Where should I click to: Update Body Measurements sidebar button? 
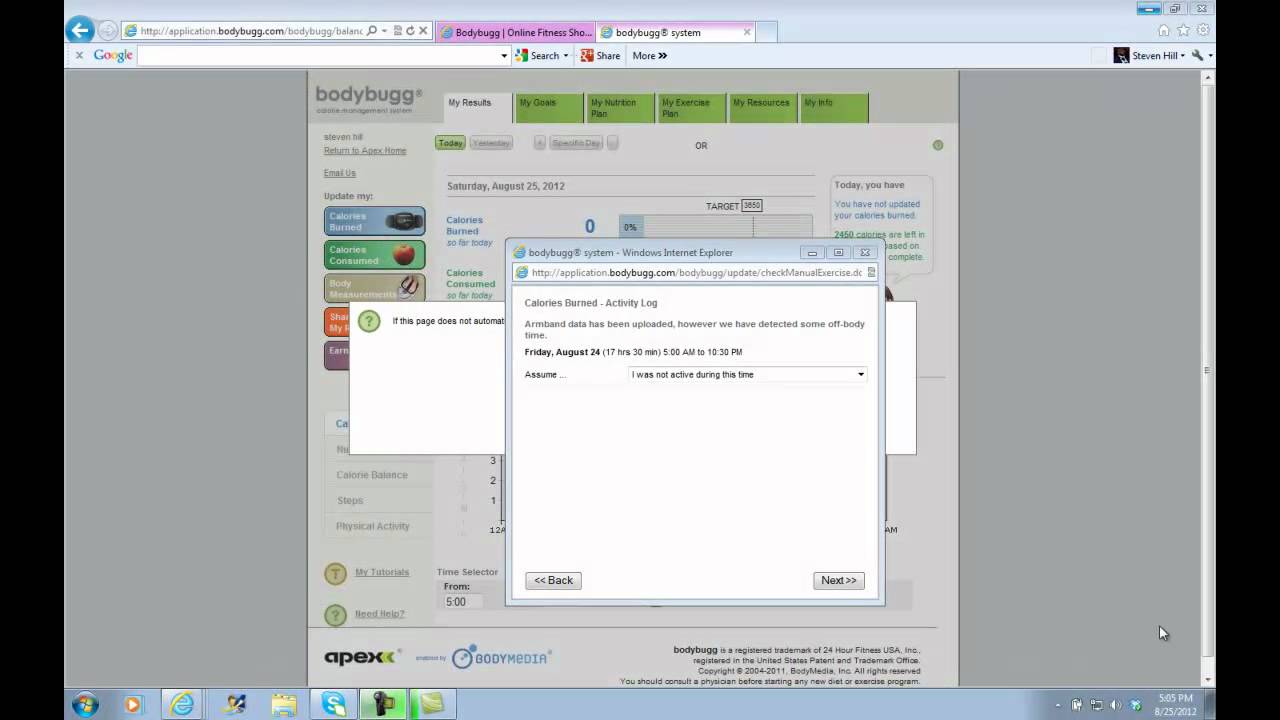pyautogui.click(x=375, y=288)
